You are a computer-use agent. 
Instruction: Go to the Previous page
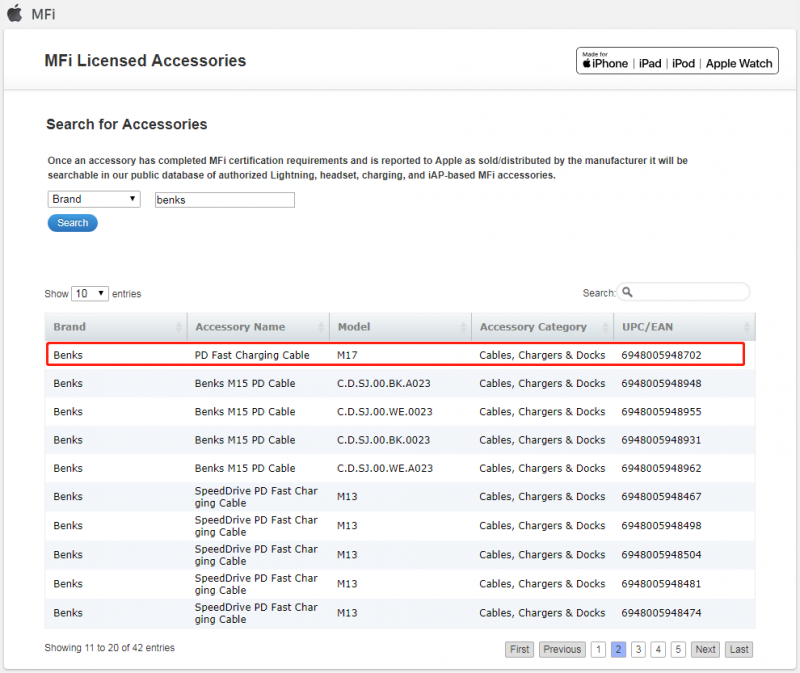click(562, 649)
